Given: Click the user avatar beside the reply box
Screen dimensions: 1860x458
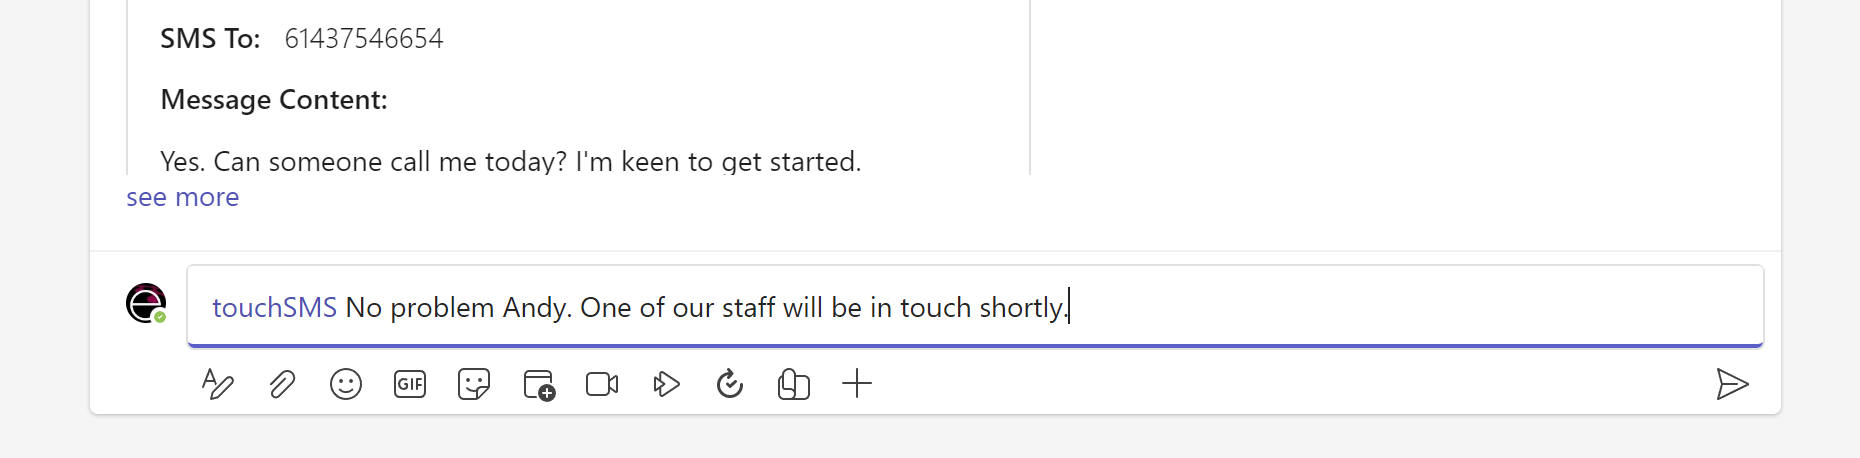Looking at the screenshot, I should click(x=146, y=304).
